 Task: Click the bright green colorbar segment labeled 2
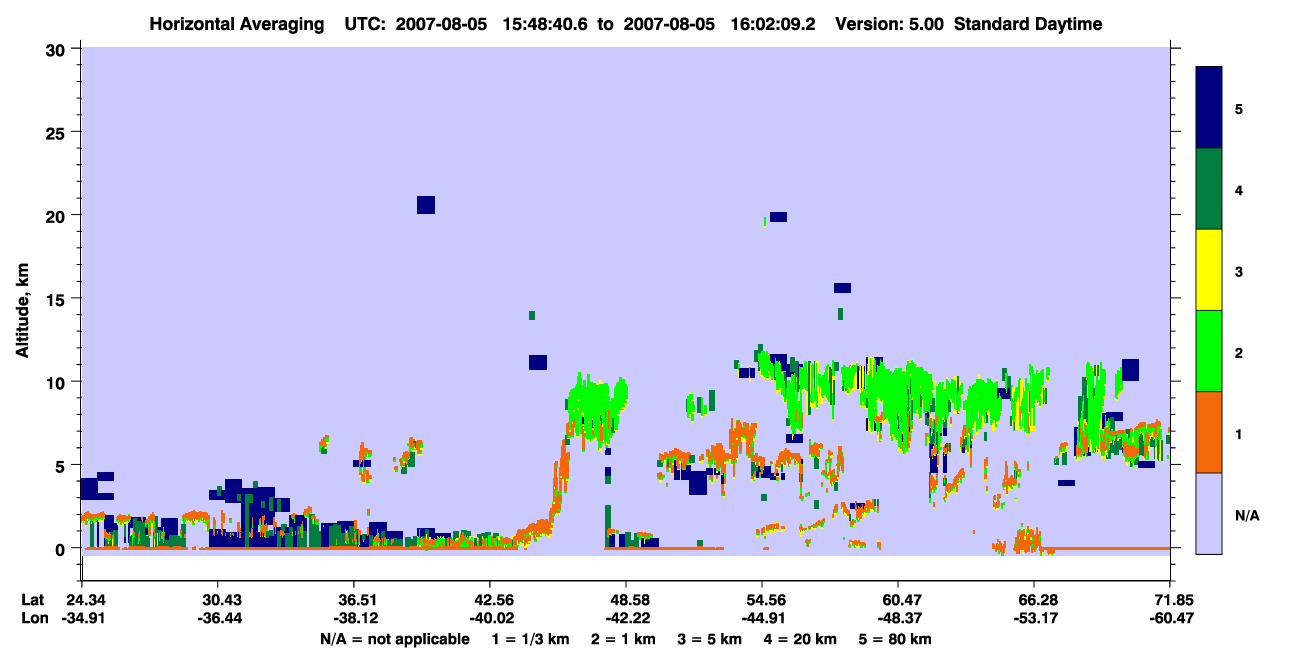point(1209,351)
